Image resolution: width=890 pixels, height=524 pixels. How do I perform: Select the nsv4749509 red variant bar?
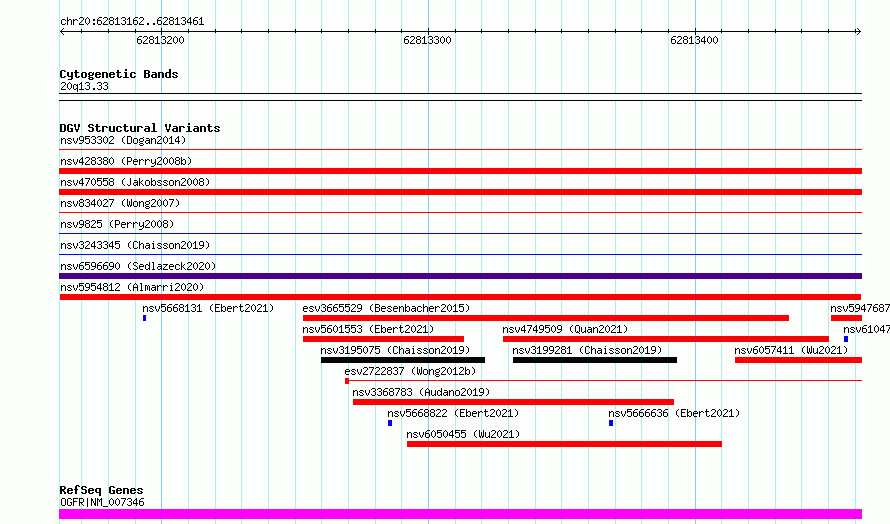[666, 339]
